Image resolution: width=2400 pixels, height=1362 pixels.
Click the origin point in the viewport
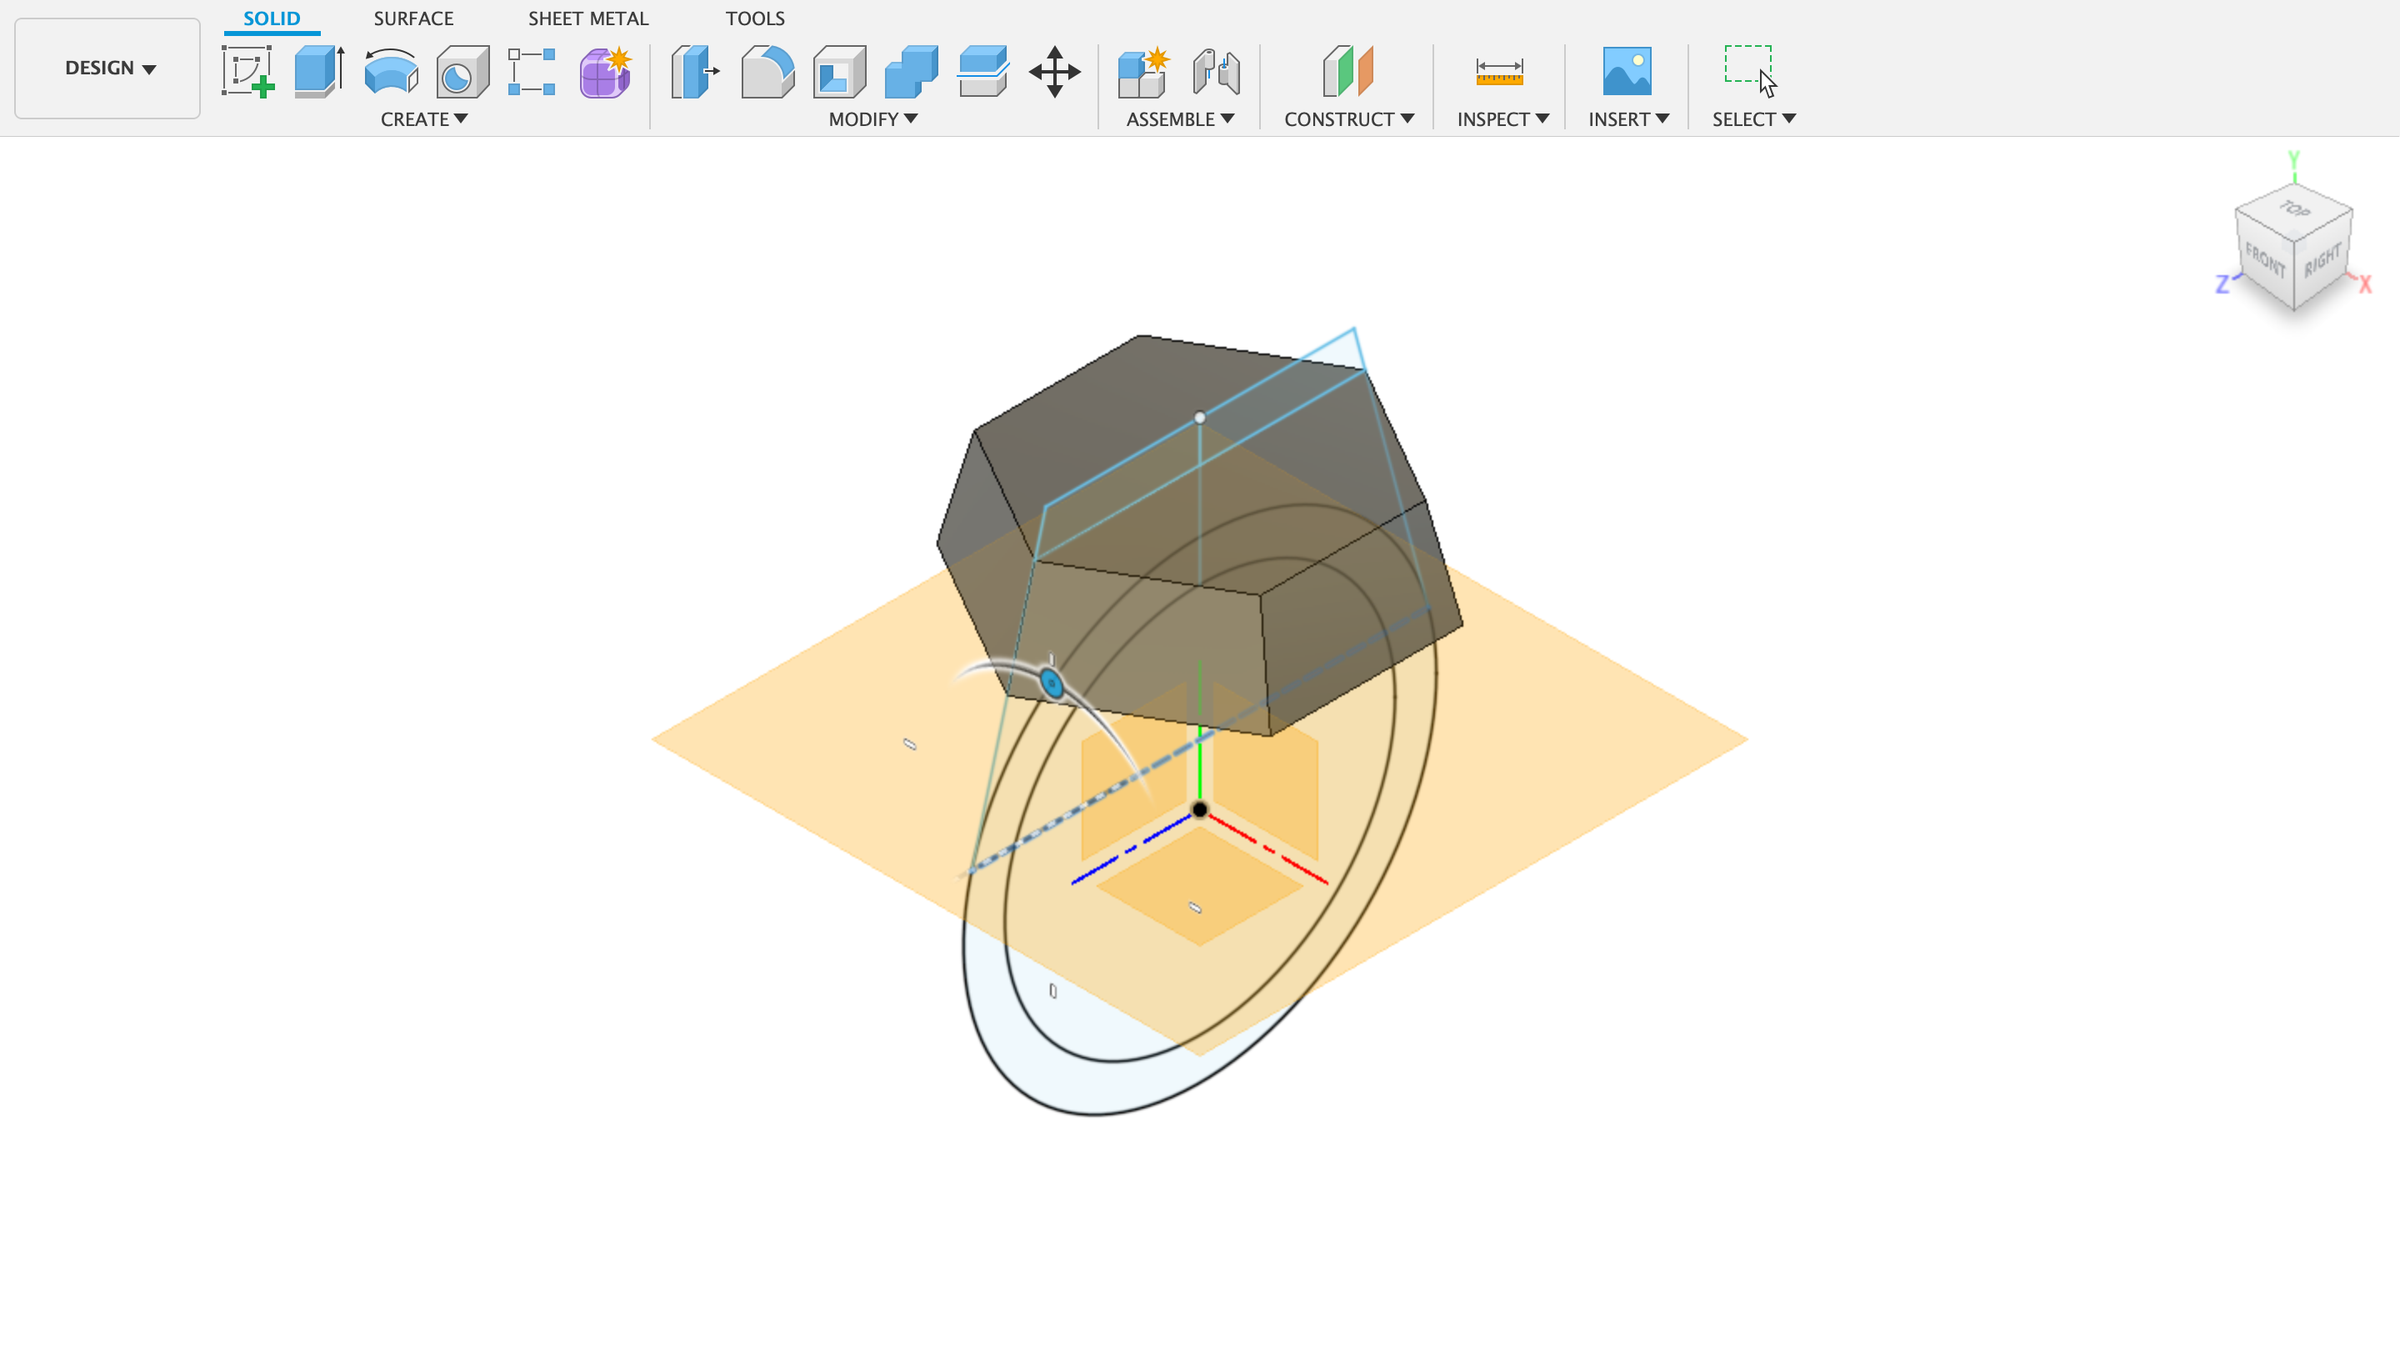pos(1198,810)
